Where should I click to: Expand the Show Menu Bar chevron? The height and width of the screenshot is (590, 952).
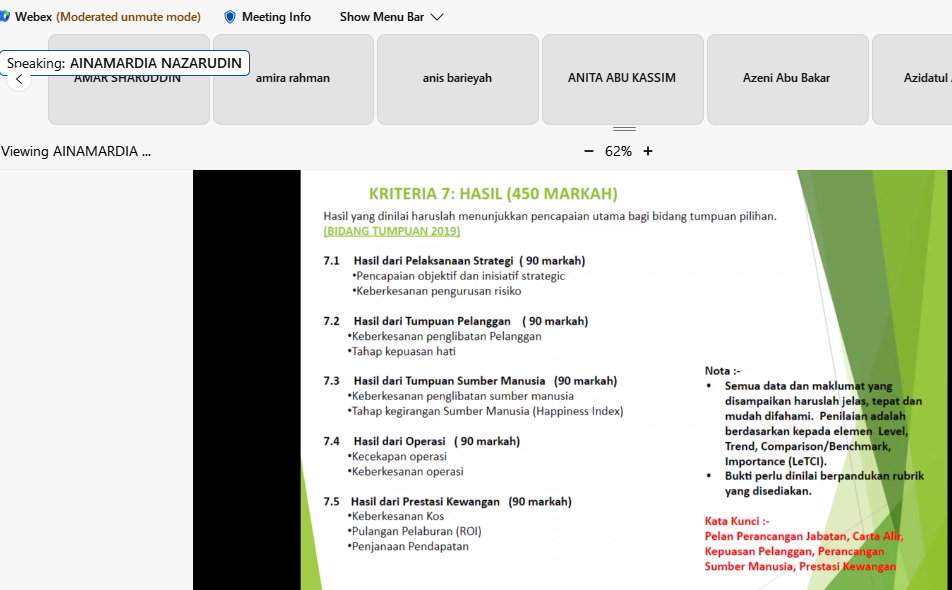pos(437,17)
